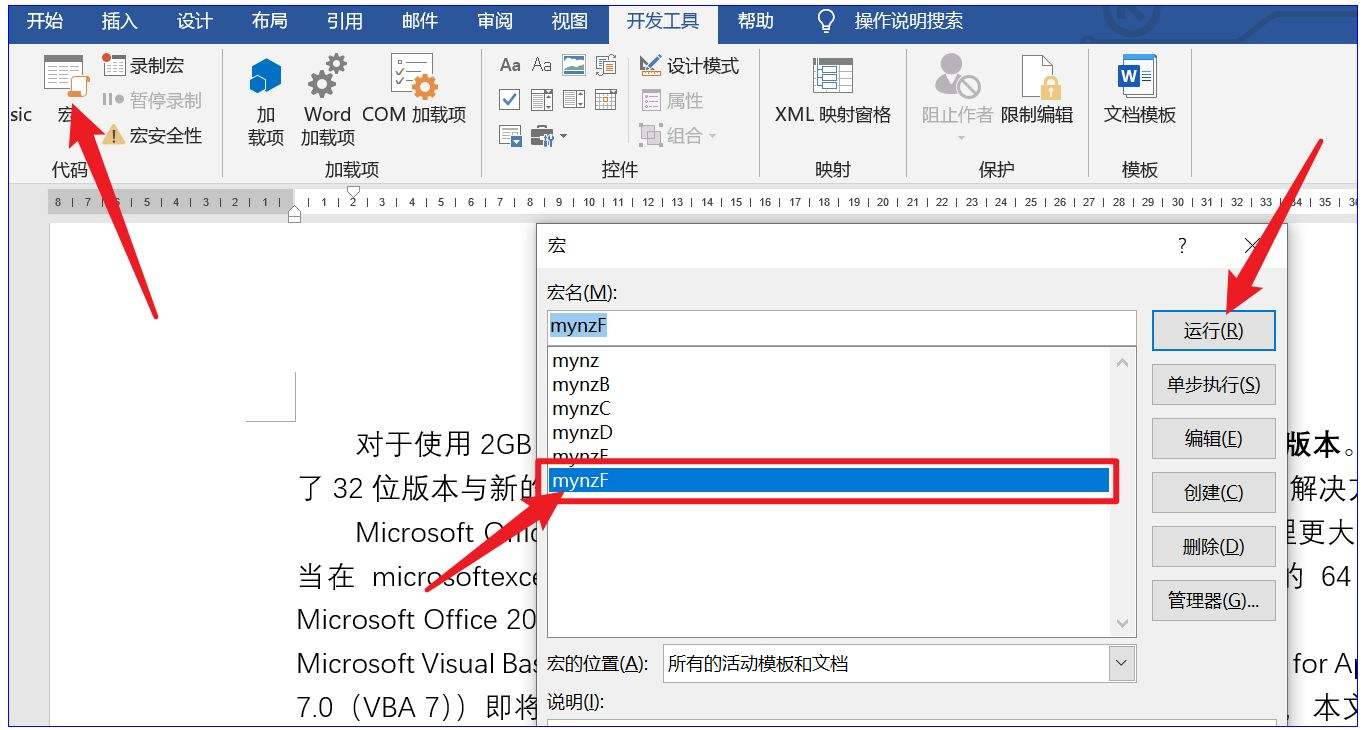
Task: Select mynzC in the macro list
Action: (581, 409)
